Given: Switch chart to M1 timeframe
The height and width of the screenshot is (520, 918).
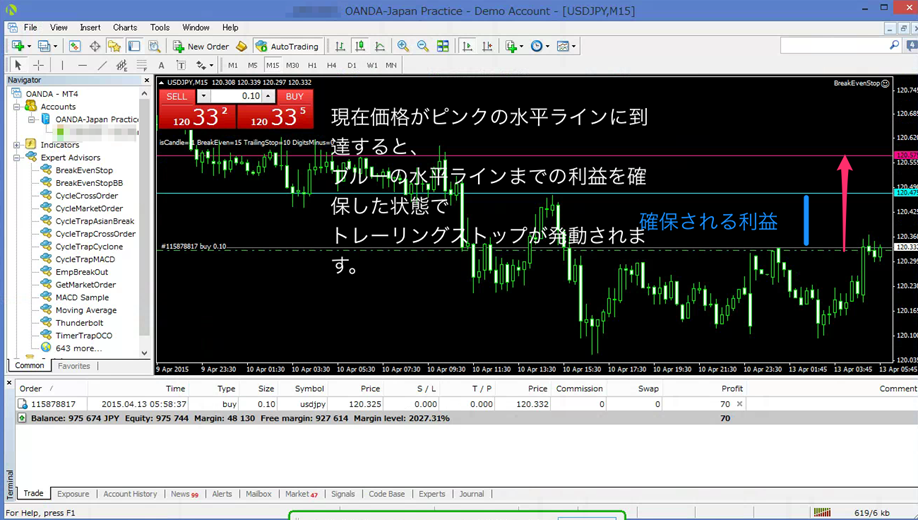Looking at the screenshot, I should [233, 65].
